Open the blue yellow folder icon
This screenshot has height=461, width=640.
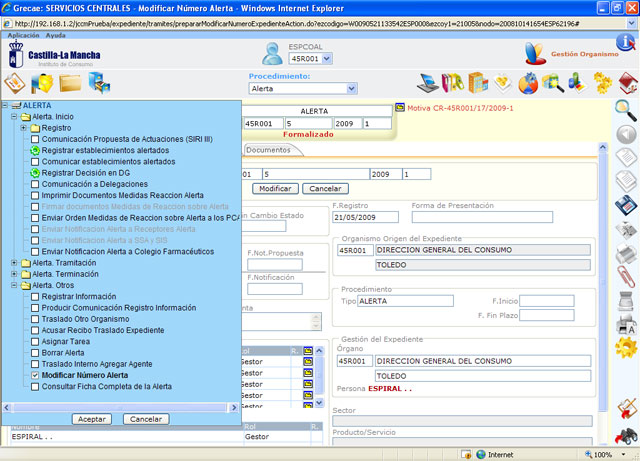coord(42,83)
